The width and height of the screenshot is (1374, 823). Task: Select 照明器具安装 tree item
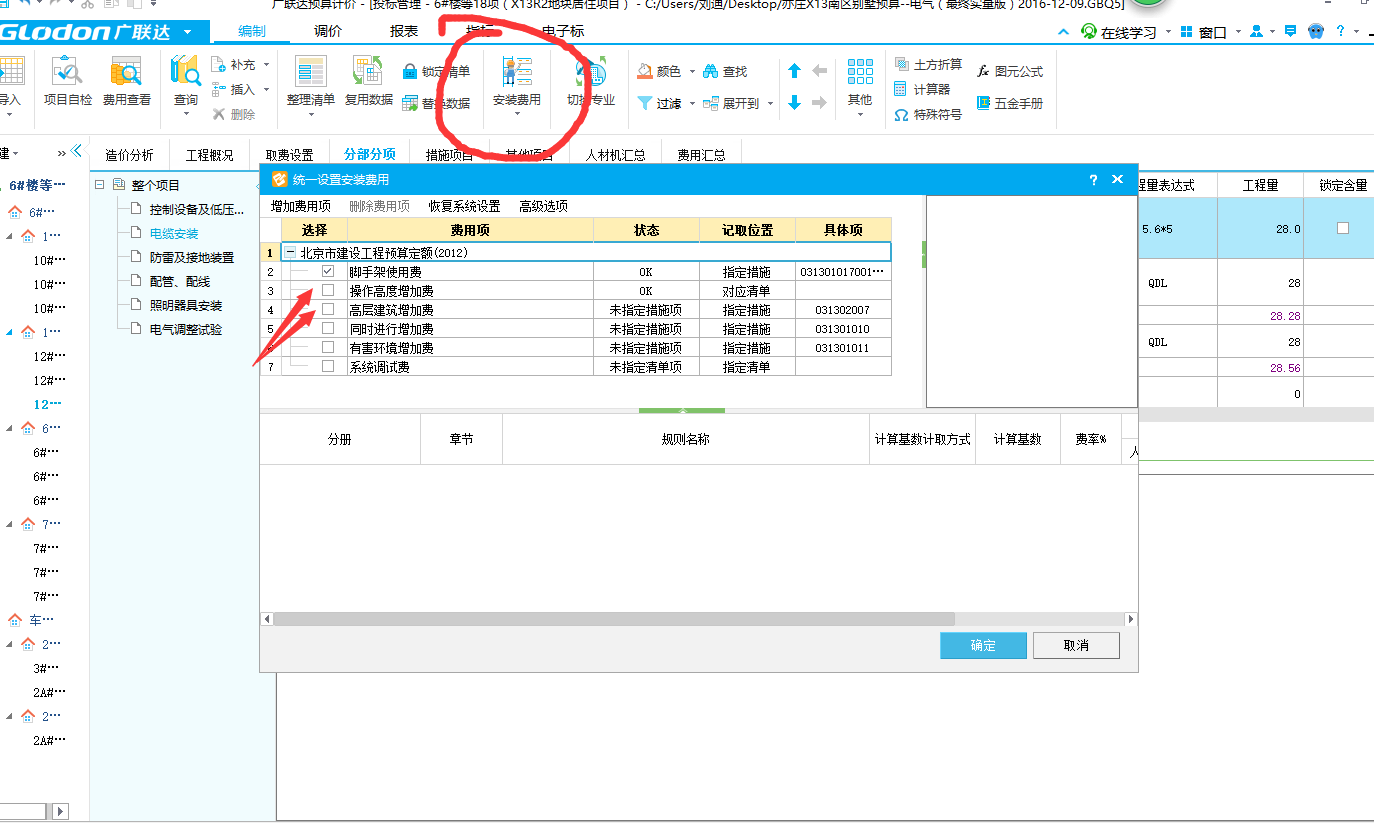(186, 305)
